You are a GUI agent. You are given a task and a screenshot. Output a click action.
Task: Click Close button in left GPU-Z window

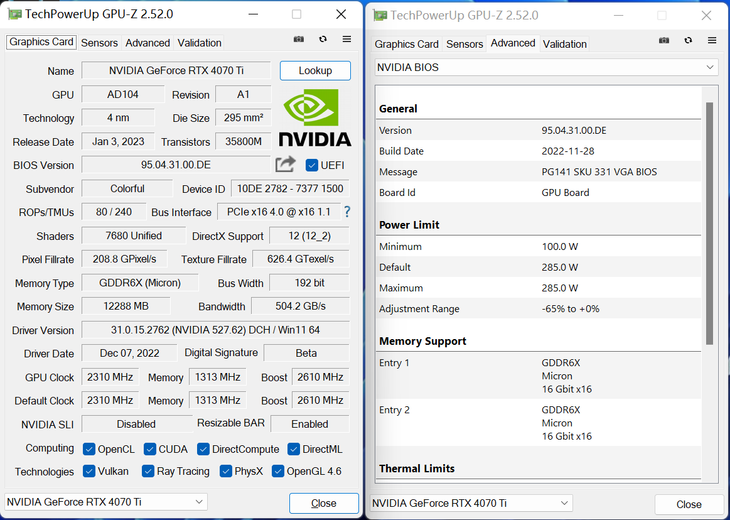click(324, 503)
